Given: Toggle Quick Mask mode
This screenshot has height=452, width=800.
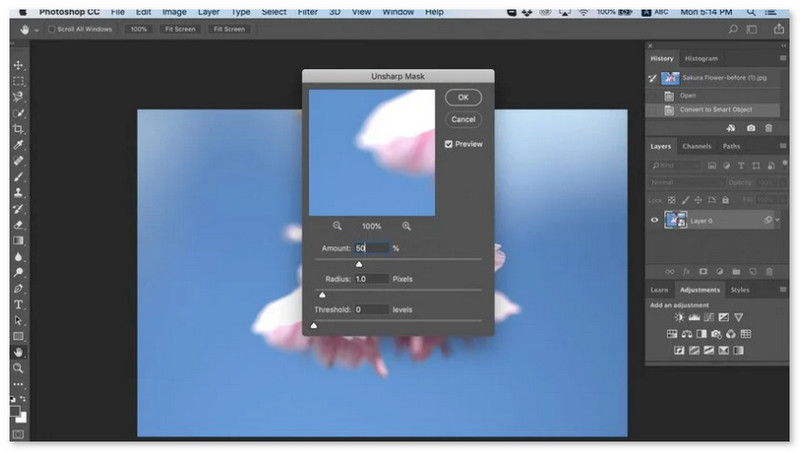Looking at the screenshot, I should (x=18, y=434).
